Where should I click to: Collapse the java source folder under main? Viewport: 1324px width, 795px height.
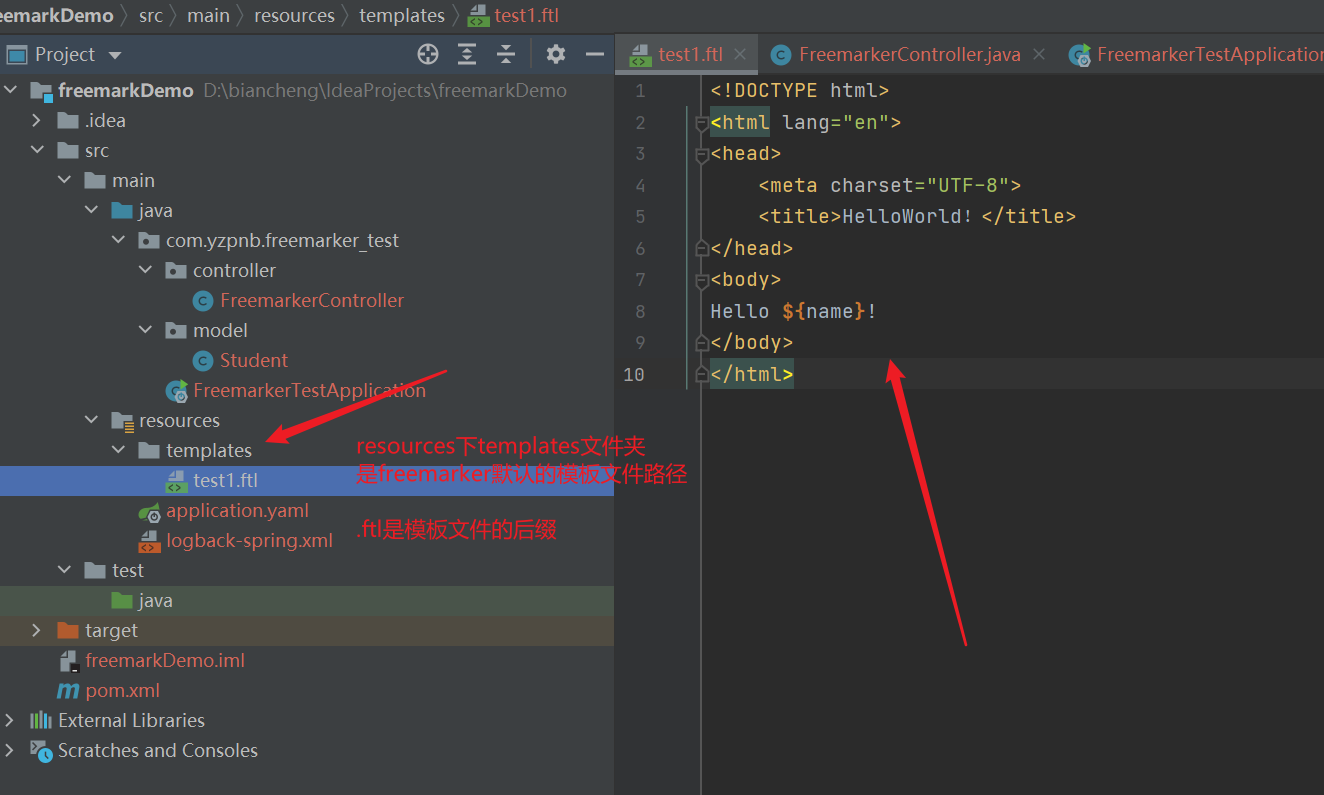point(92,210)
